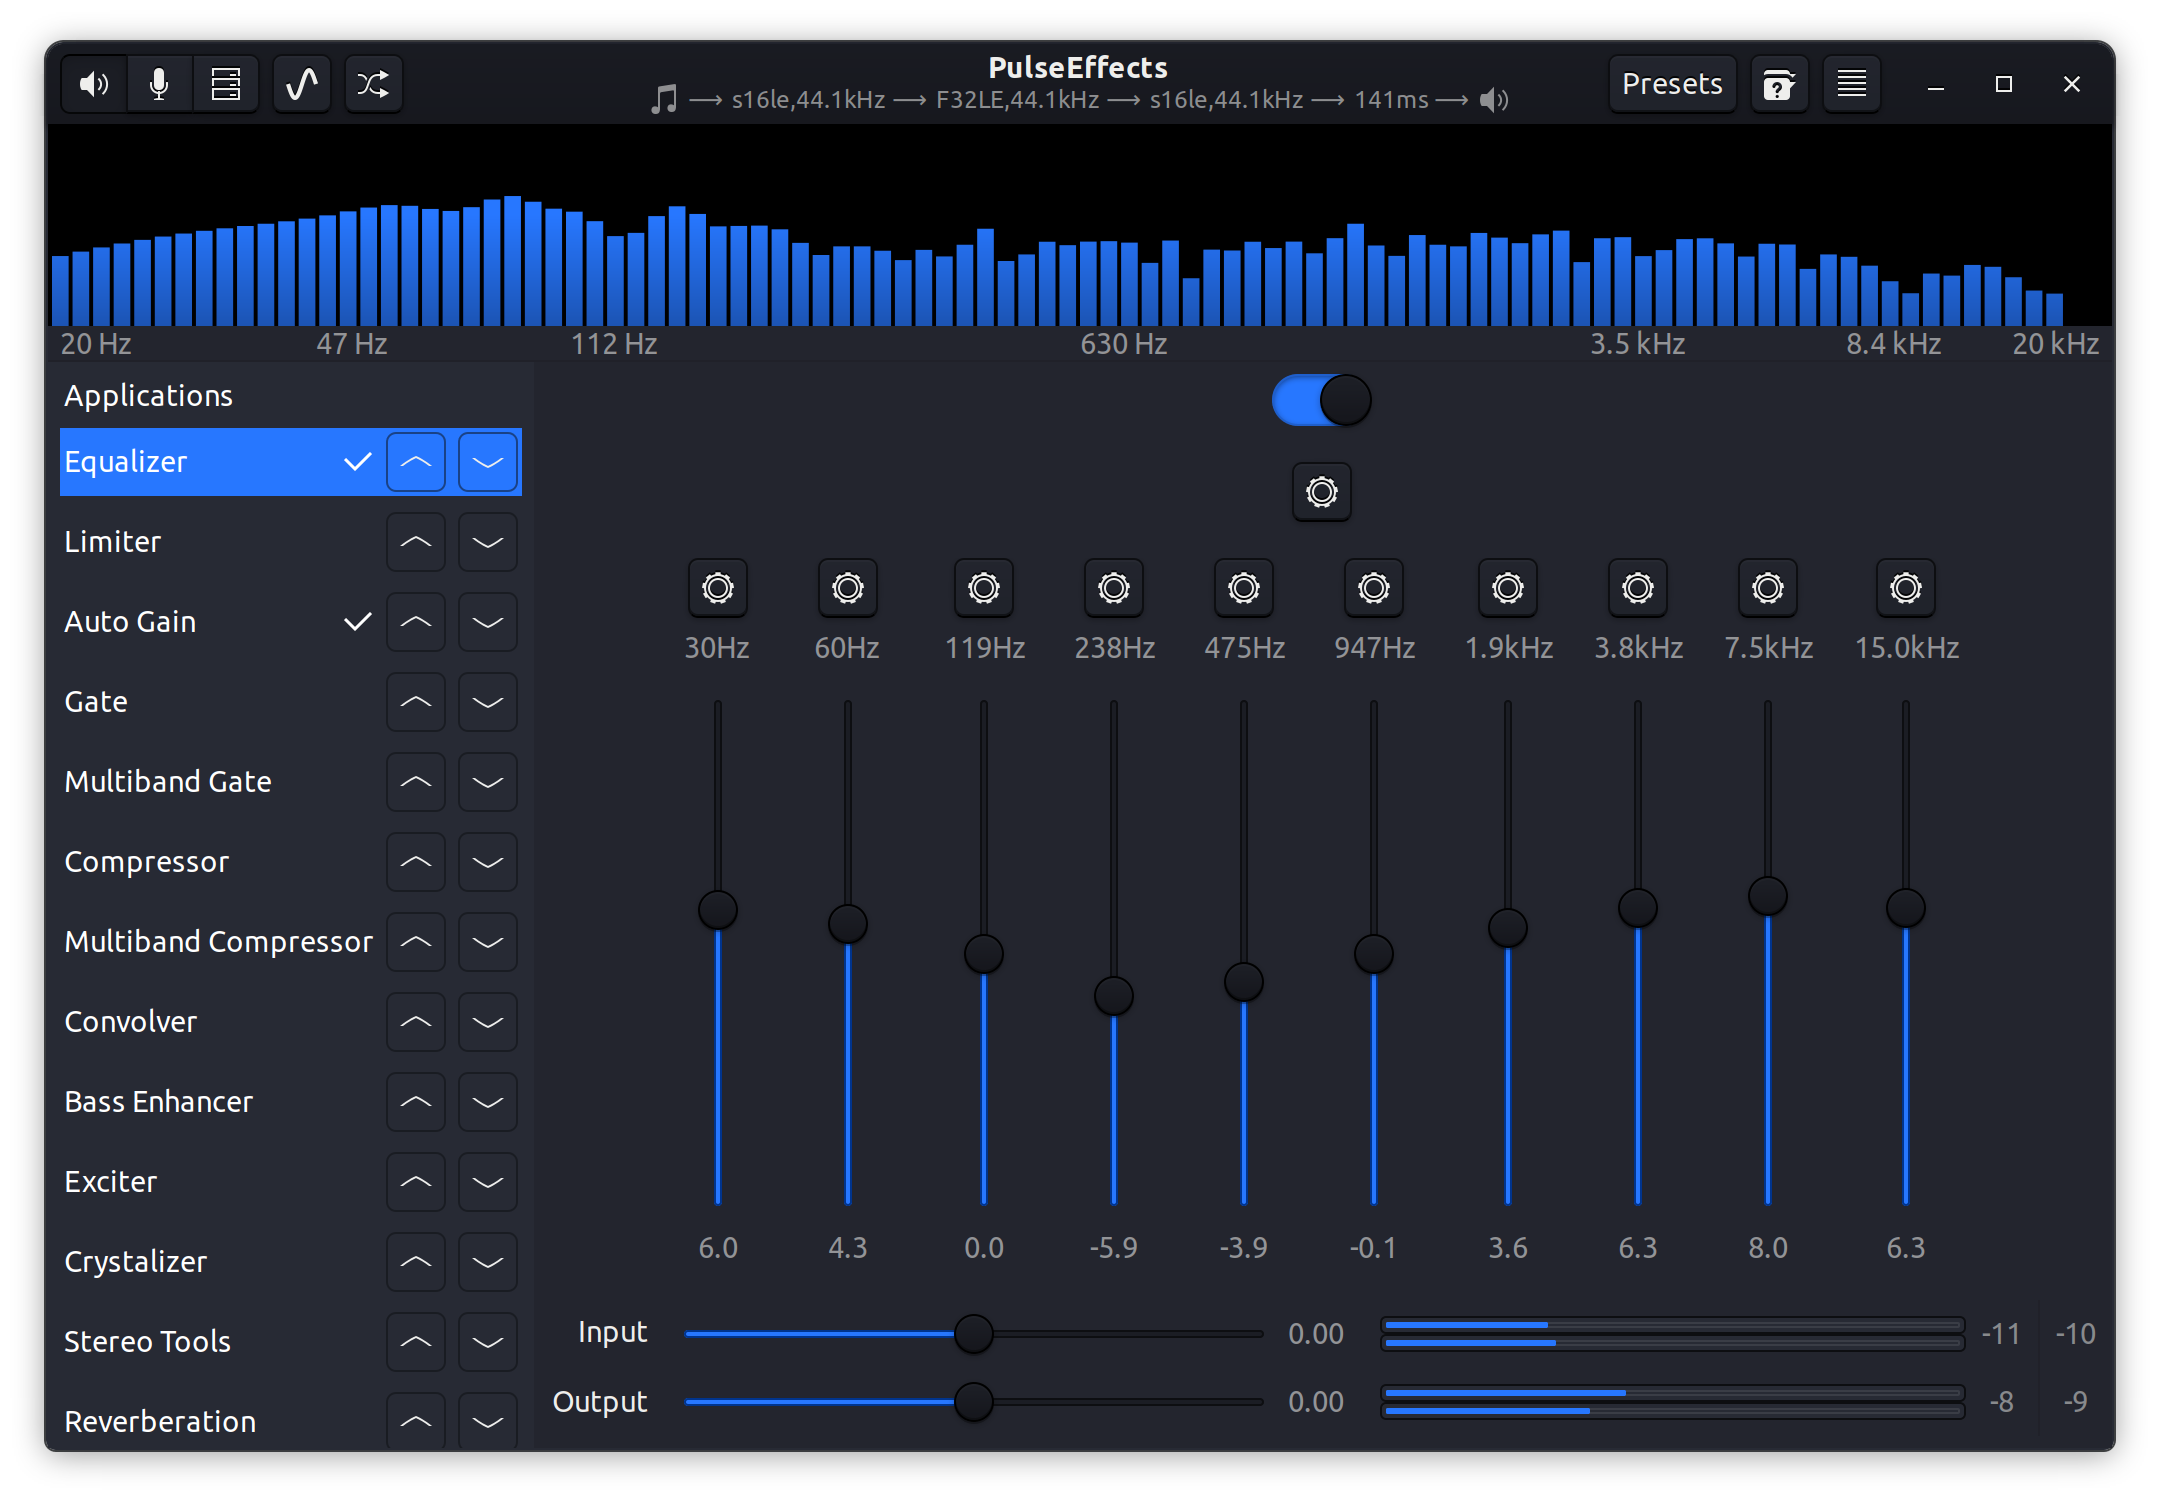Select the Reverberation plugin row
The height and width of the screenshot is (1500, 2160).
pos(290,1420)
